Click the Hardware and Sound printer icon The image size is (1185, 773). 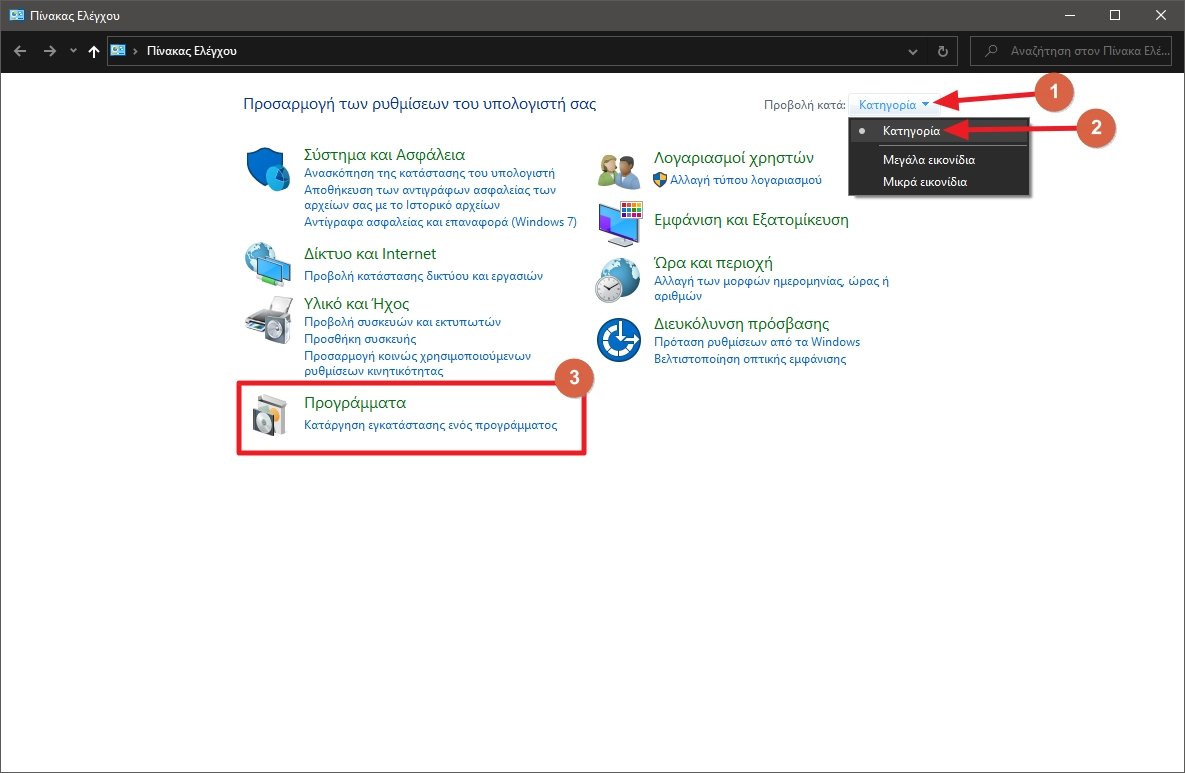[267, 320]
